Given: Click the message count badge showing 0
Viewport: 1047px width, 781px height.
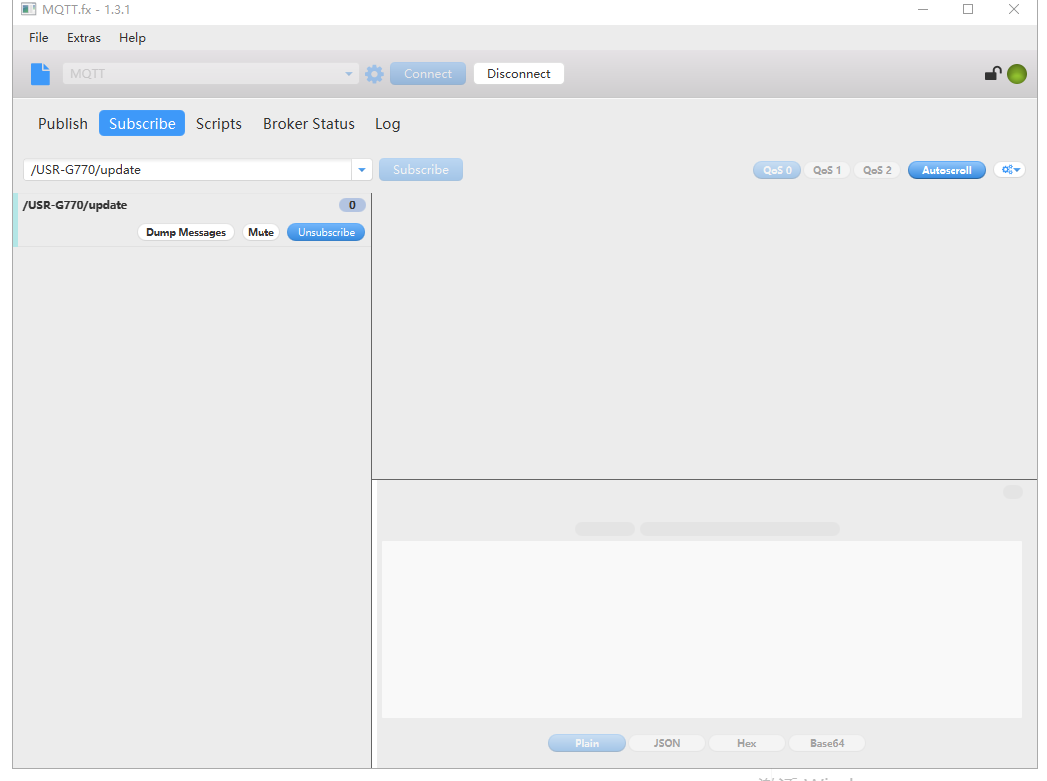Looking at the screenshot, I should click(x=352, y=205).
